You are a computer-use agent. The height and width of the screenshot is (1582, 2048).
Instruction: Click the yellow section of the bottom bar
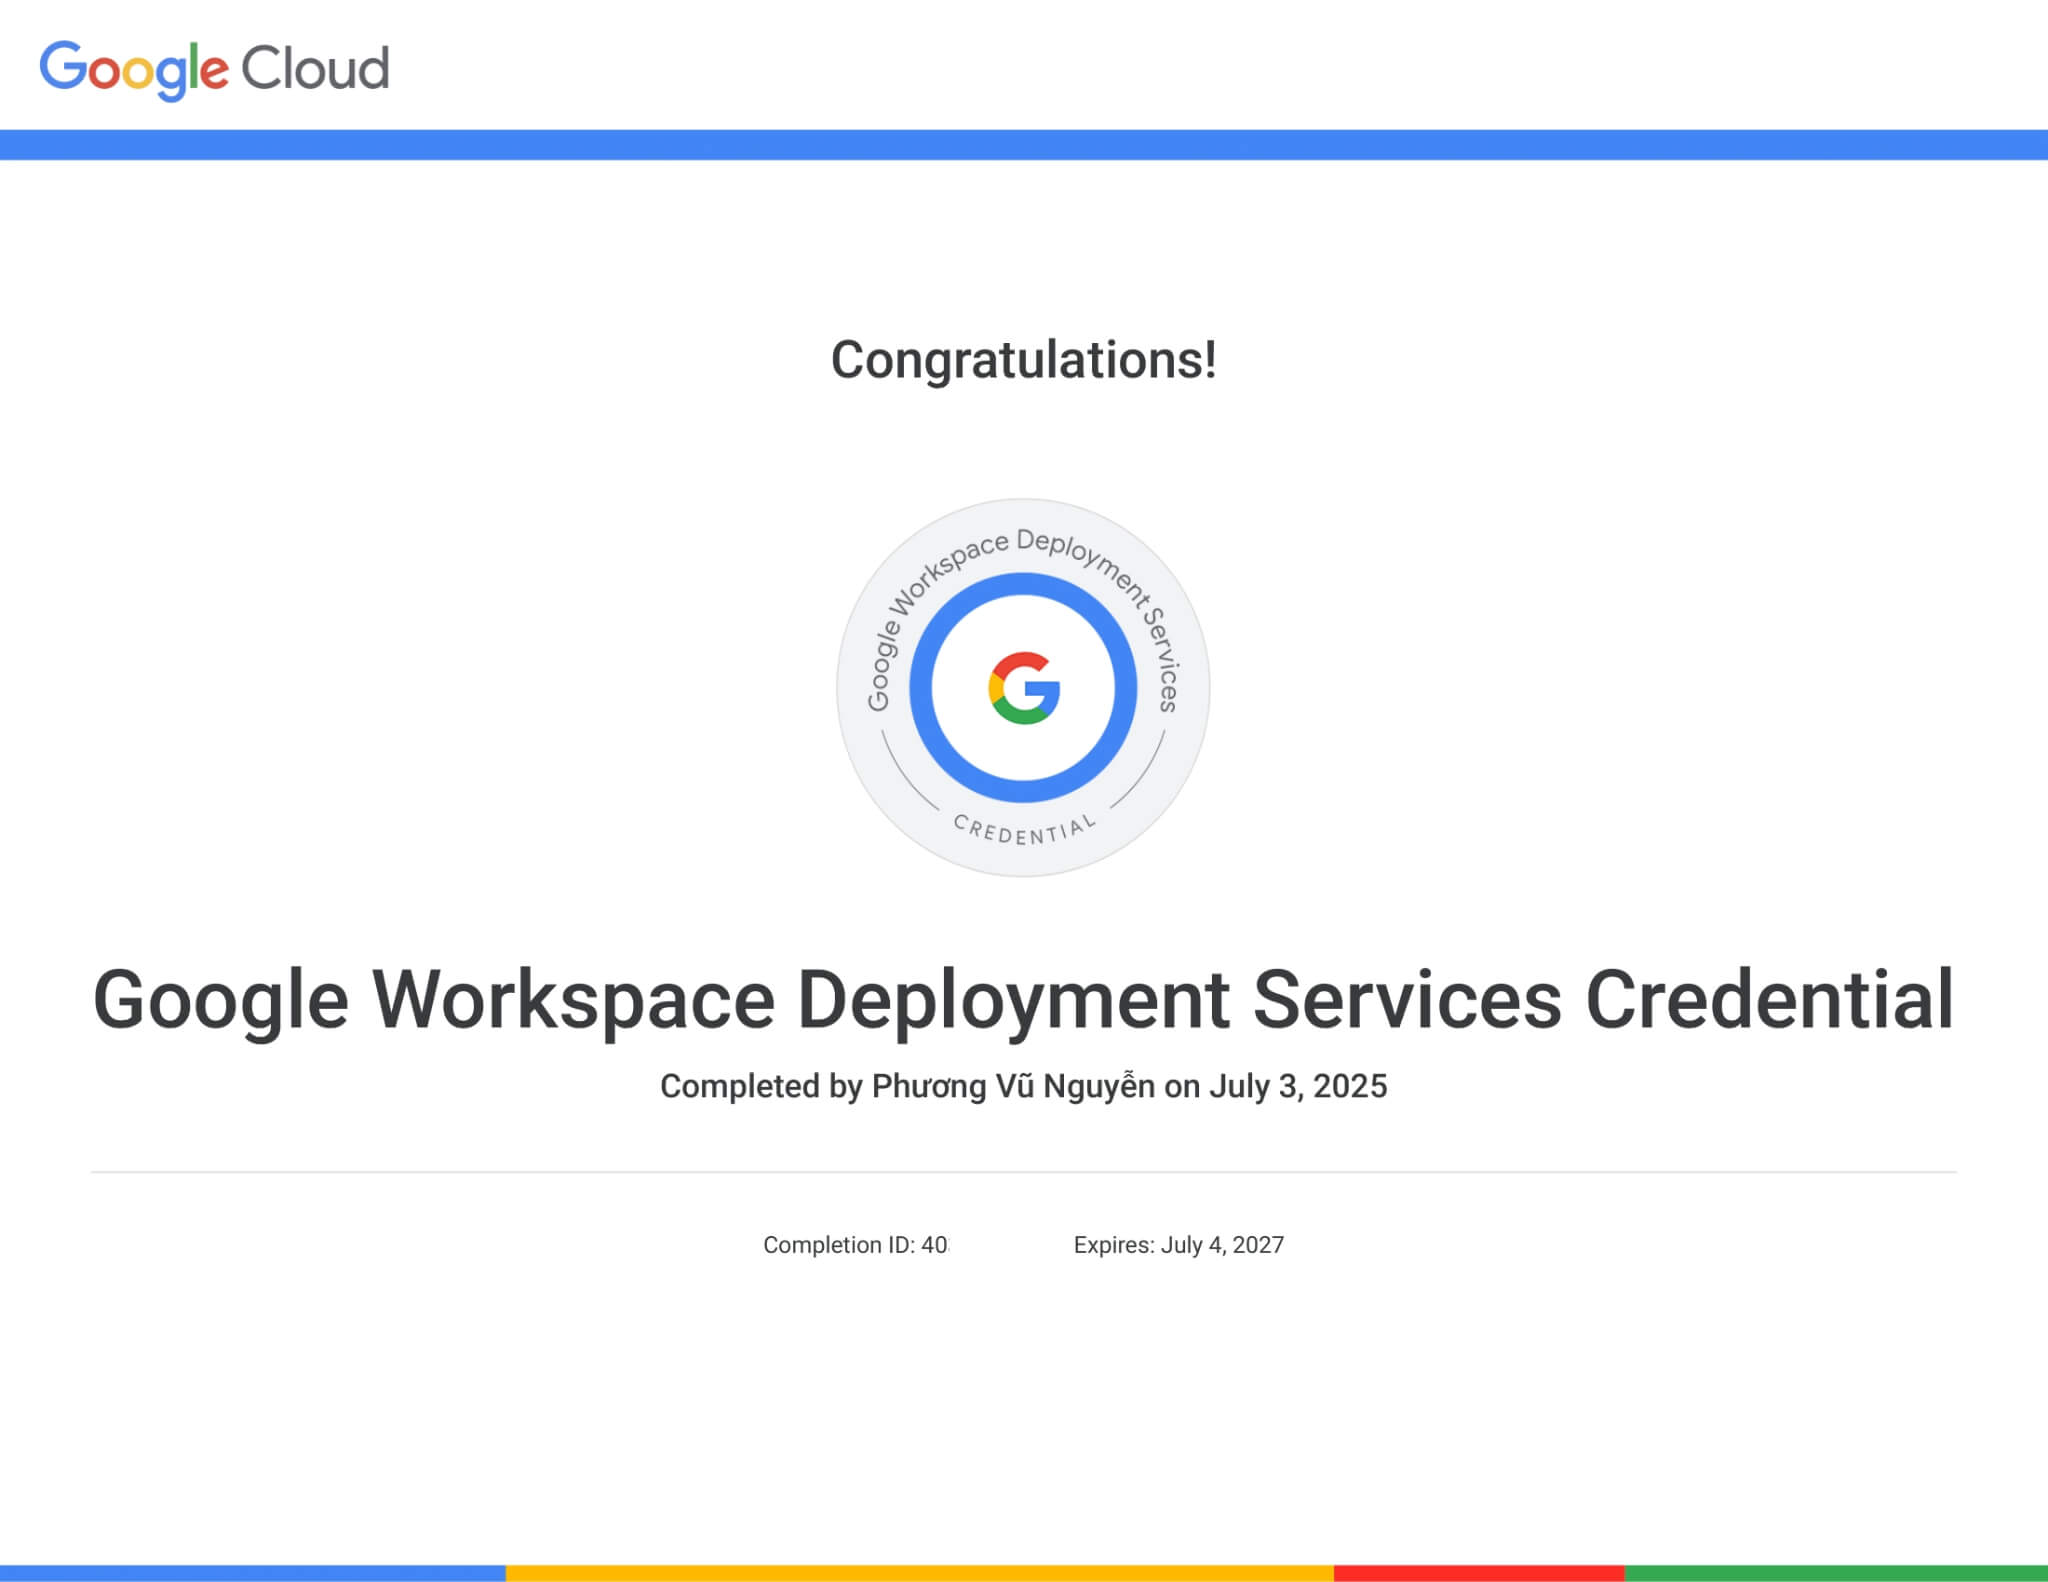click(920, 1572)
